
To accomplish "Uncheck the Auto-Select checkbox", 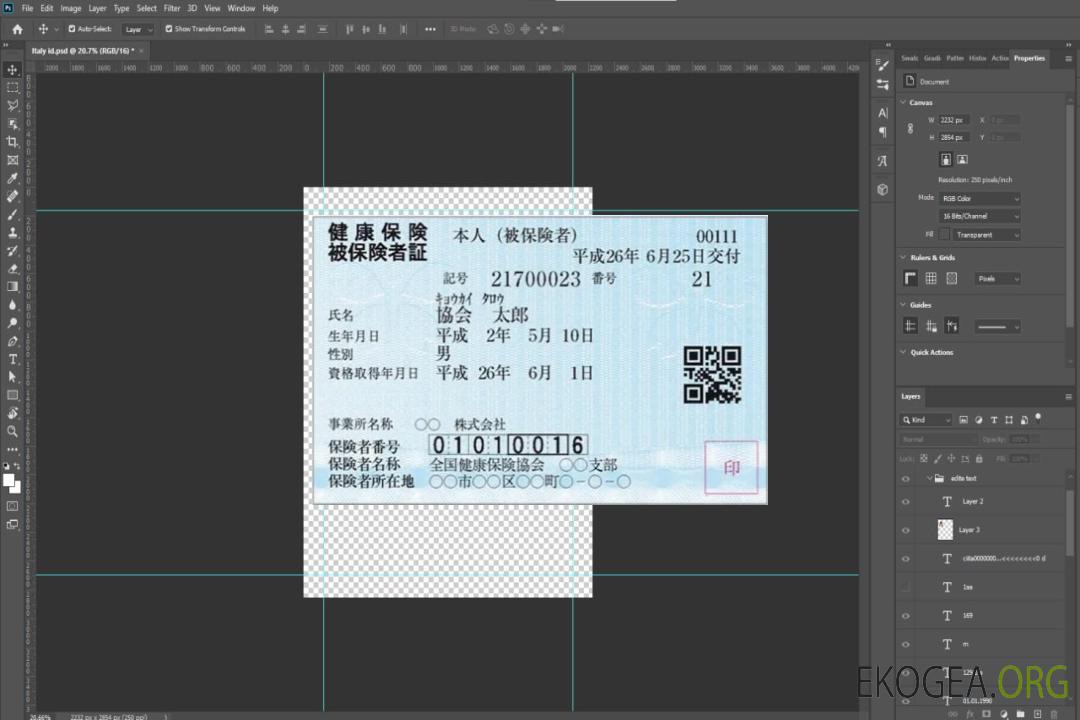I will 71,29.
